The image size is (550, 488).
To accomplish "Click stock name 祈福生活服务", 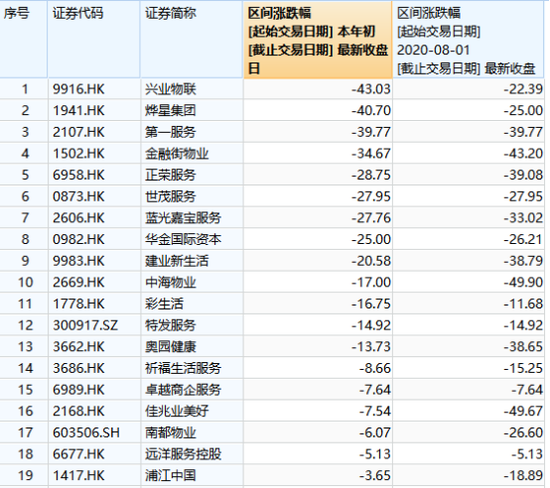I will (x=183, y=368).
